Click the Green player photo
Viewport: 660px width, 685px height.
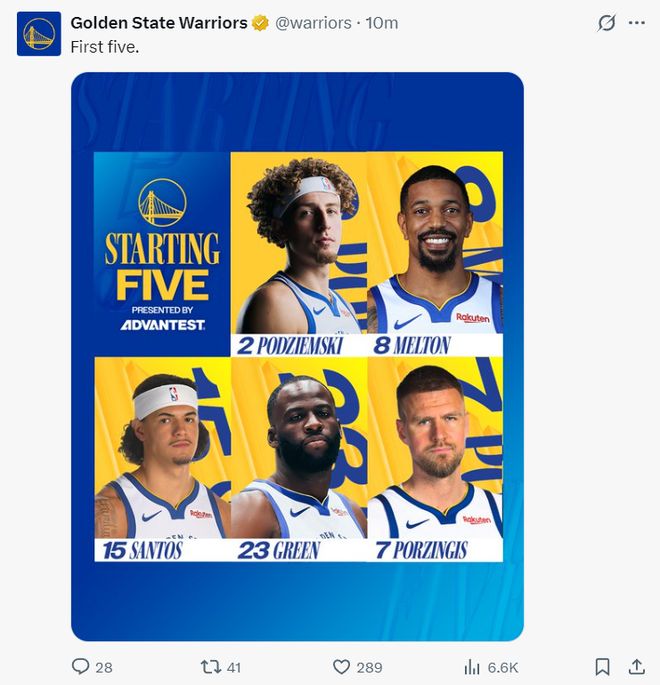pyautogui.click(x=299, y=450)
